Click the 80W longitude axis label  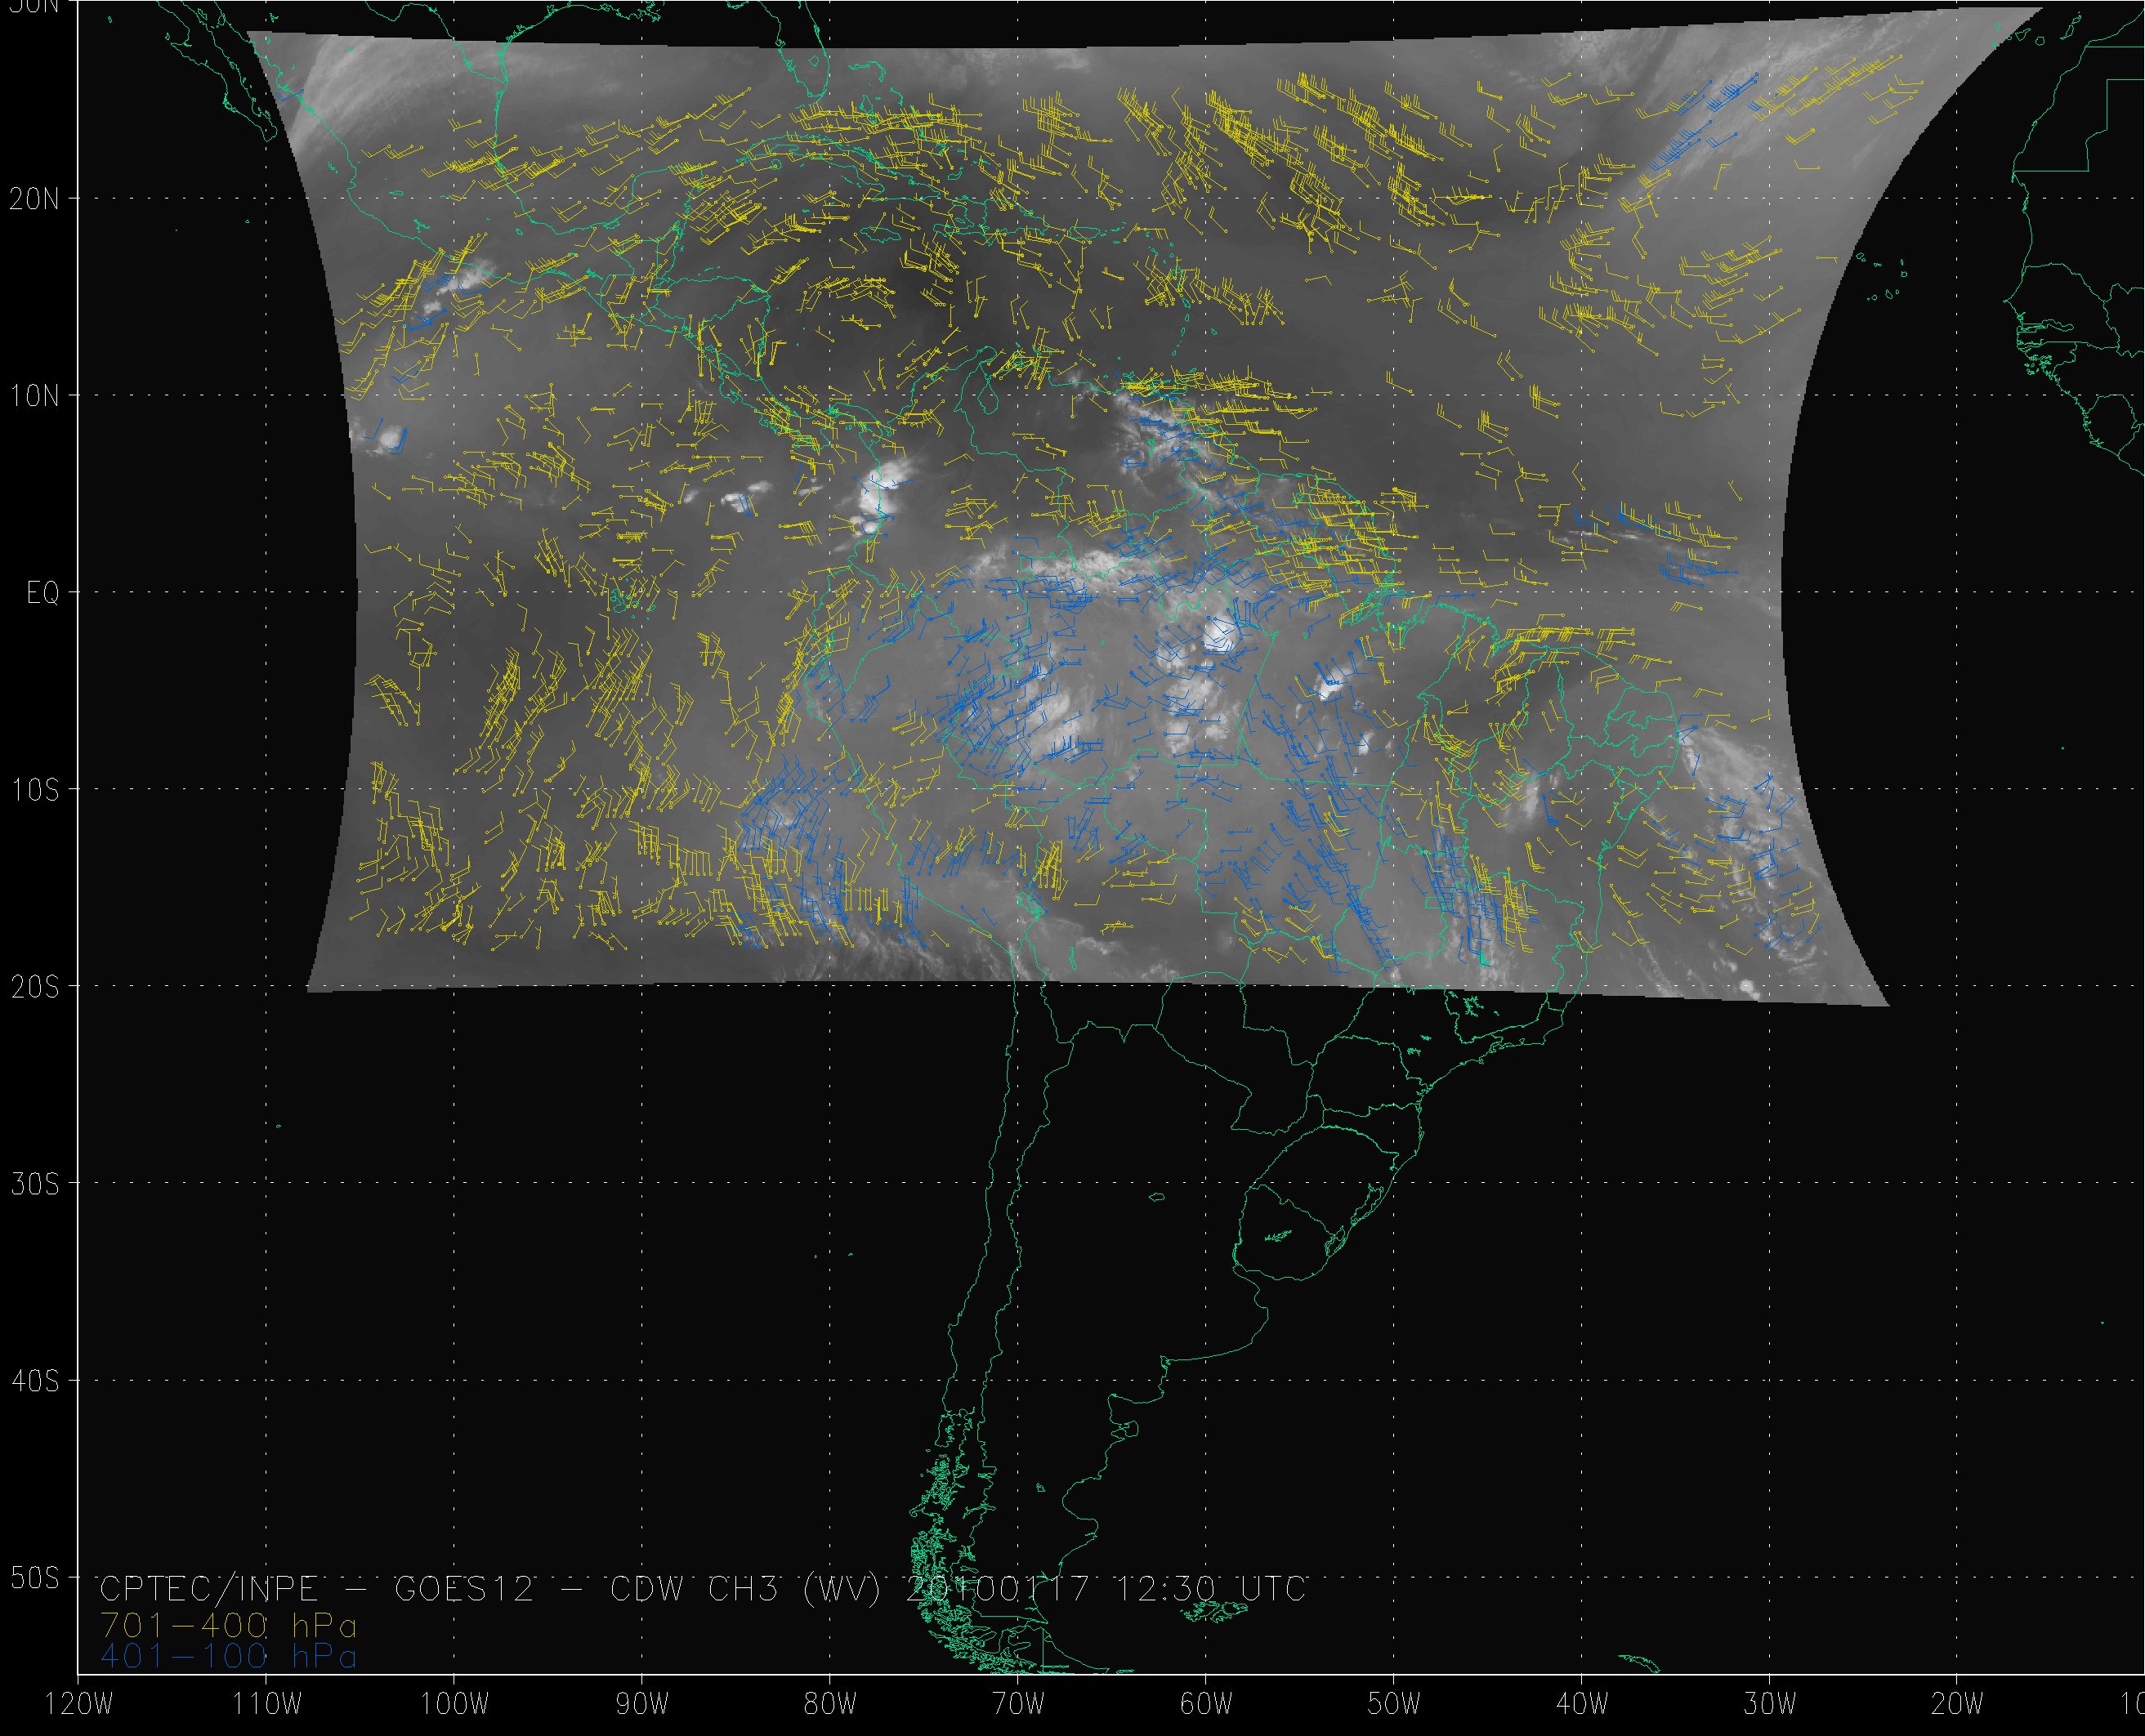tap(830, 1704)
